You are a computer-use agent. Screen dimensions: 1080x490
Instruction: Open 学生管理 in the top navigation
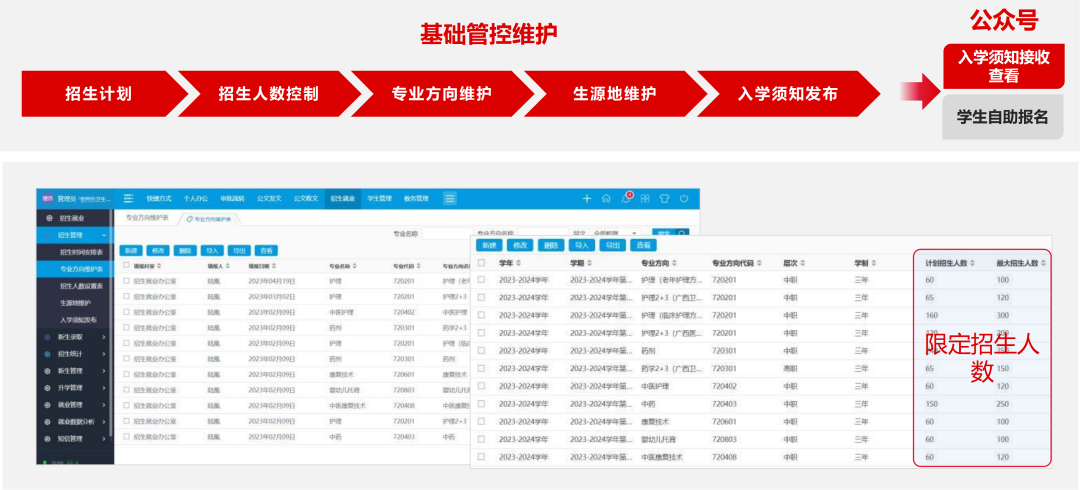pos(379,198)
